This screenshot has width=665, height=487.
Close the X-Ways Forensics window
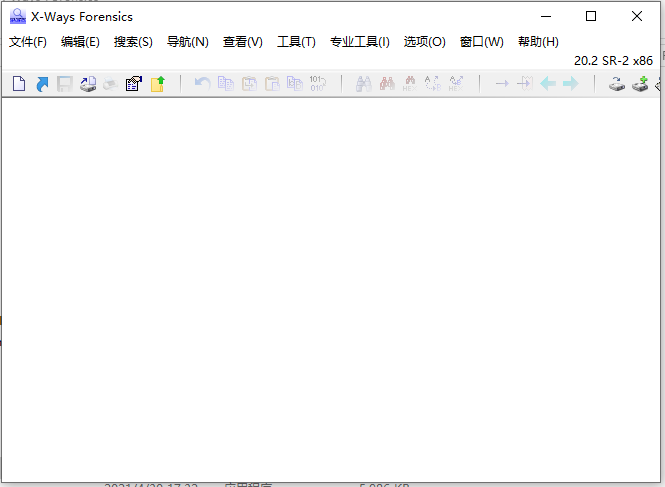[637, 17]
